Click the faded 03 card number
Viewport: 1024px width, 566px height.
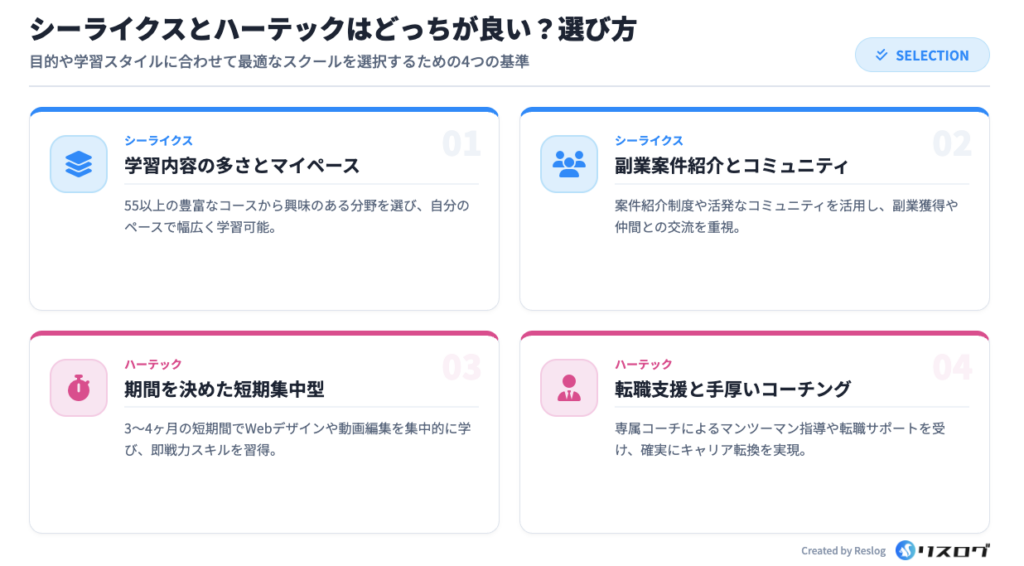click(461, 368)
